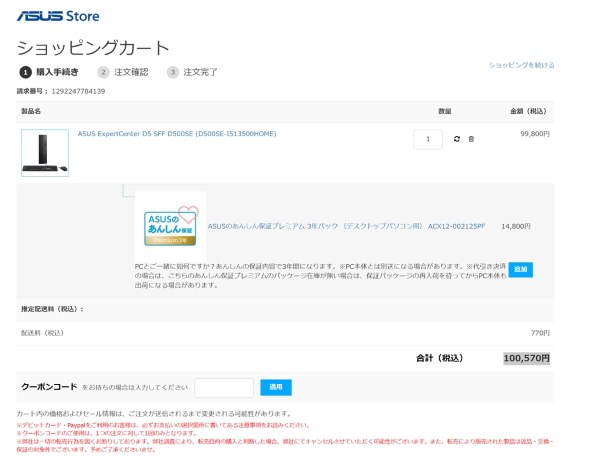Select the 注文確認 step label
Image resolution: width=596 pixels, height=462 pixels.
pos(131,72)
